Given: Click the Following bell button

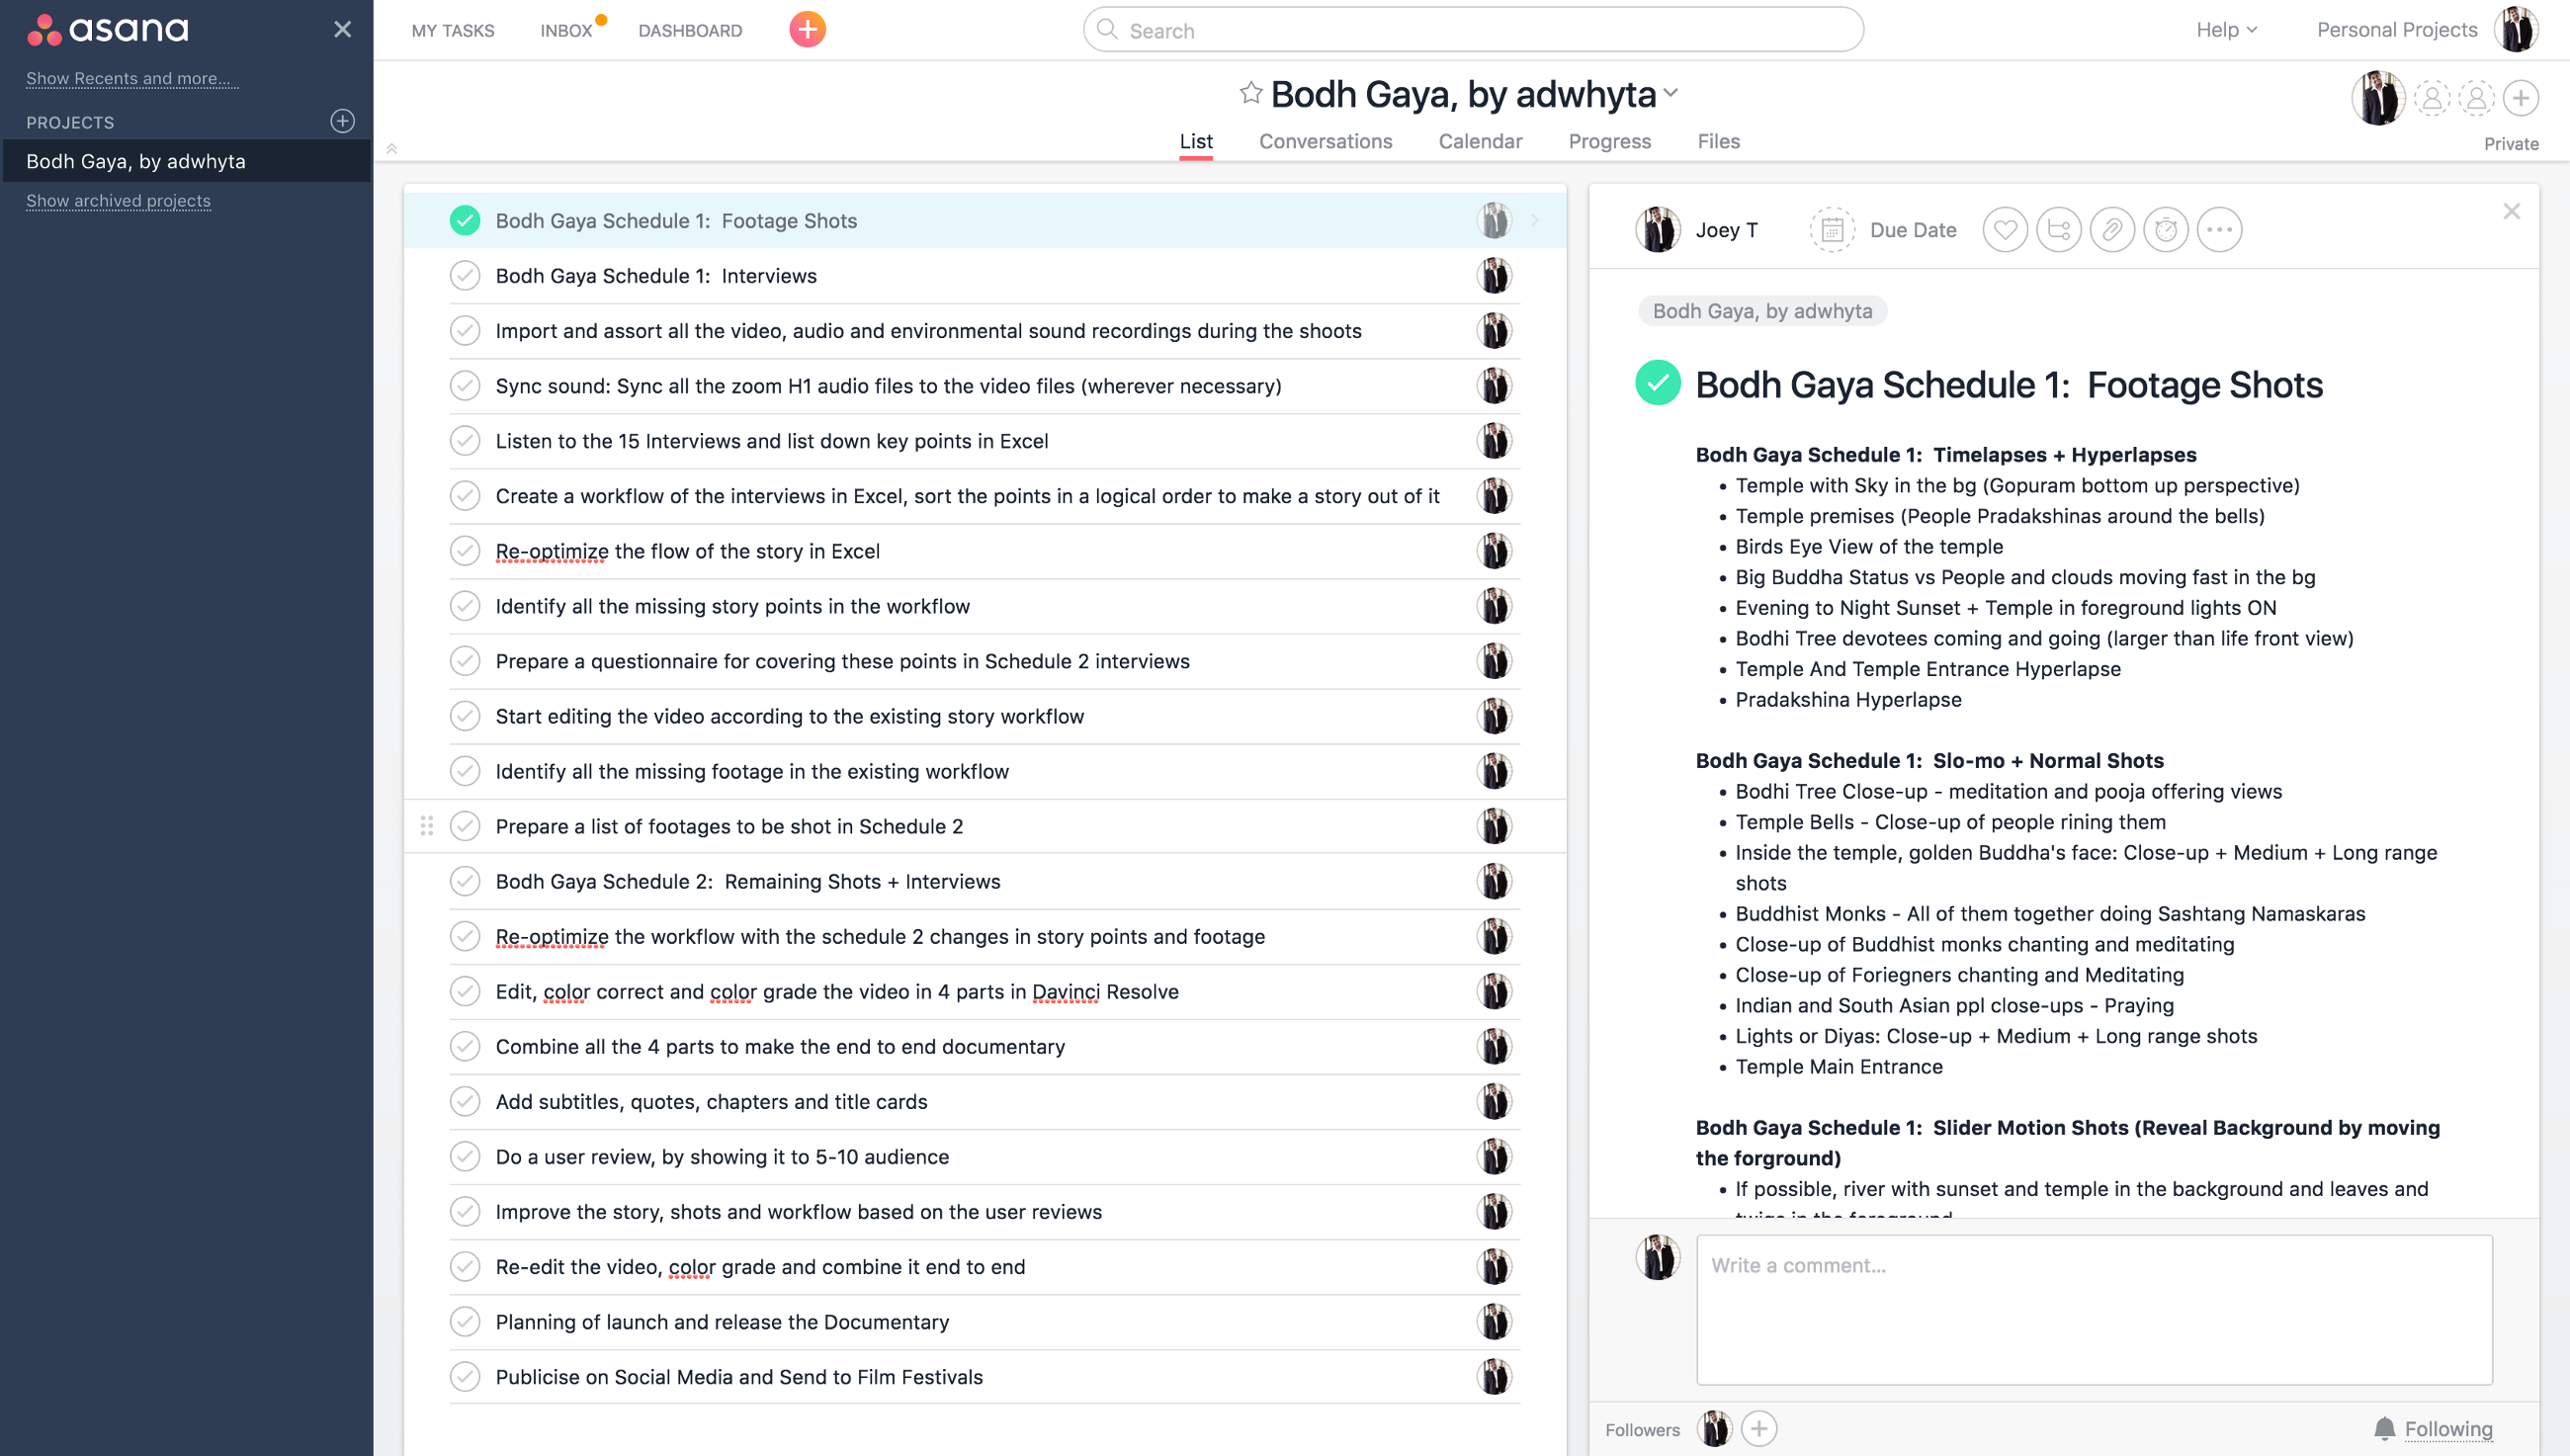Looking at the screenshot, I should [2432, 1428].
